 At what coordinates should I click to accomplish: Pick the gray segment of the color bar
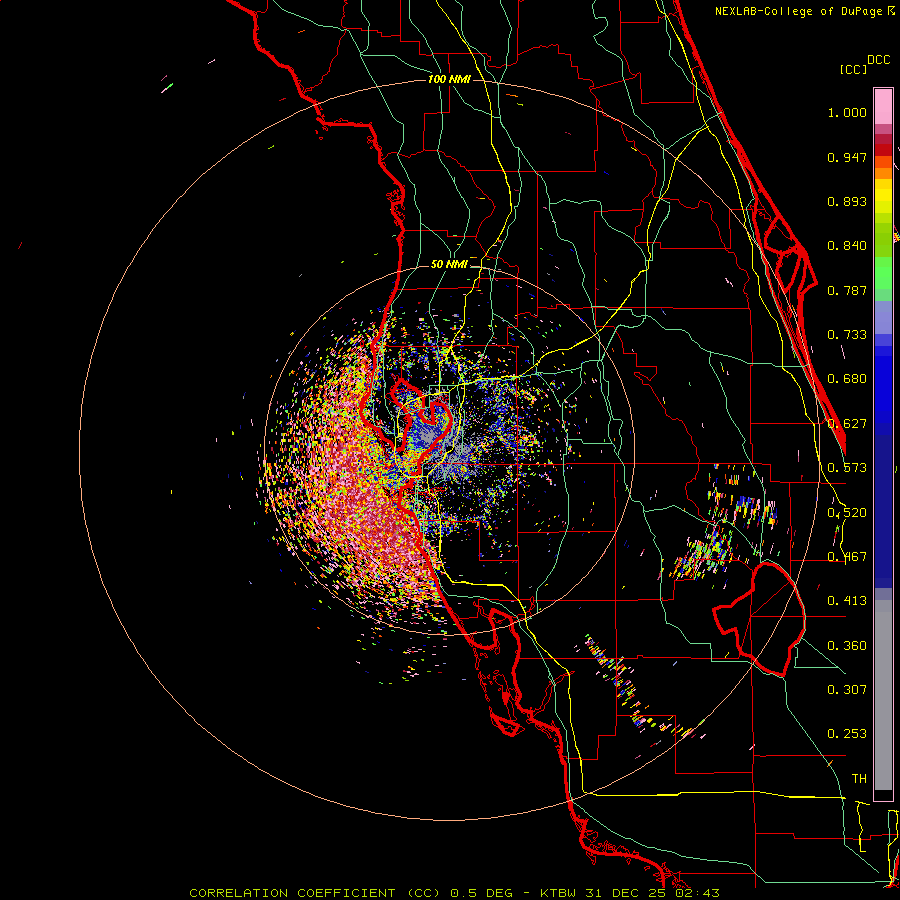pyautogui.click(x=883, y=695)
